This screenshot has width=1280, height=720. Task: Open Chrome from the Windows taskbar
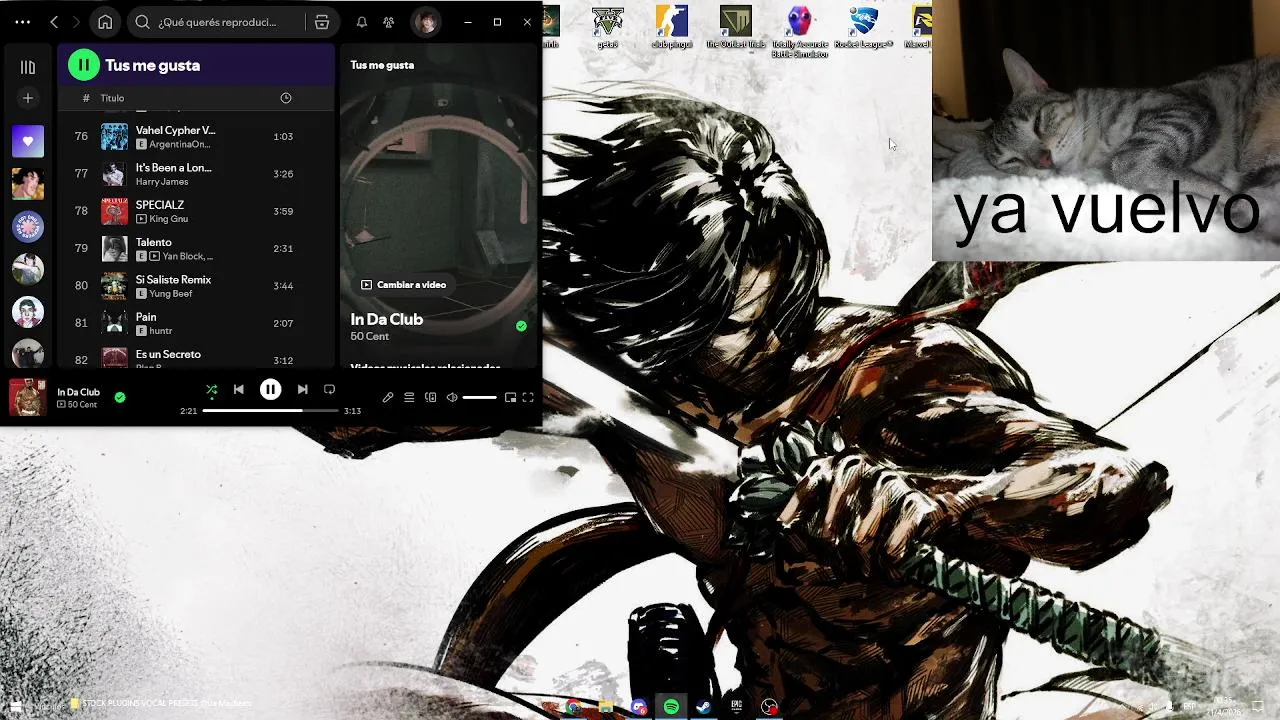573,706
